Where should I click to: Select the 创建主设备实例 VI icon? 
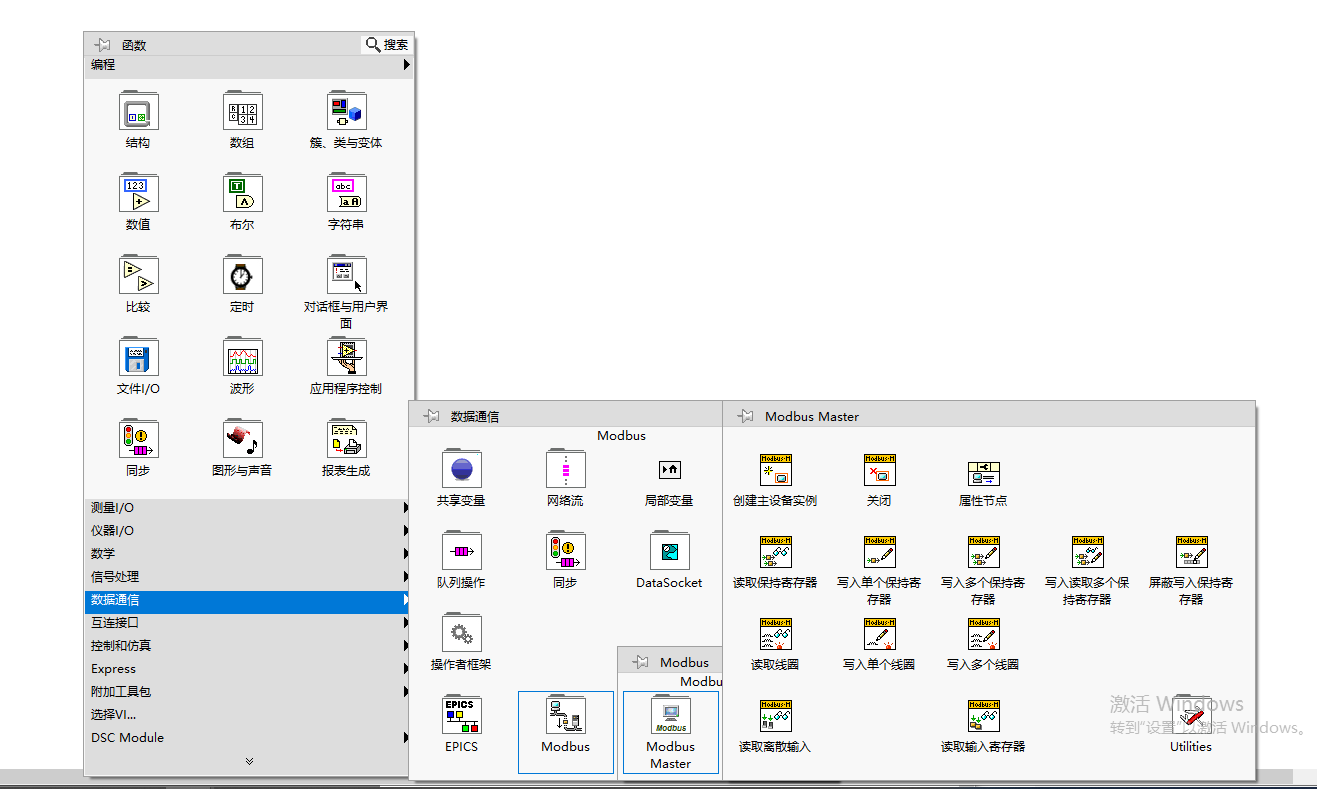point(775,470)
